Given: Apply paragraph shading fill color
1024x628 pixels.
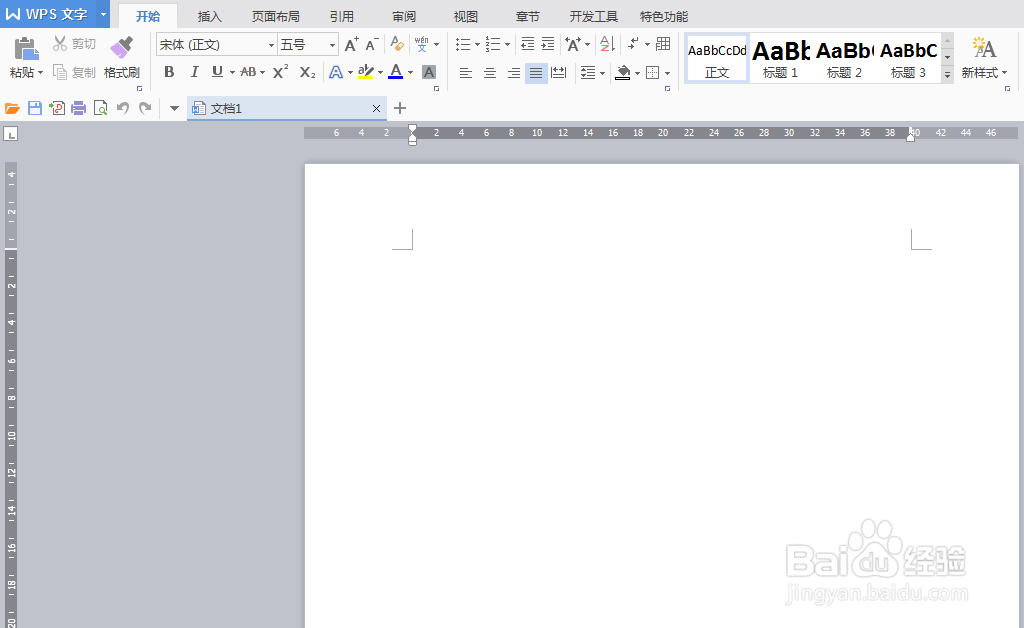Looking at the screenshot, I should coord(623,72).
